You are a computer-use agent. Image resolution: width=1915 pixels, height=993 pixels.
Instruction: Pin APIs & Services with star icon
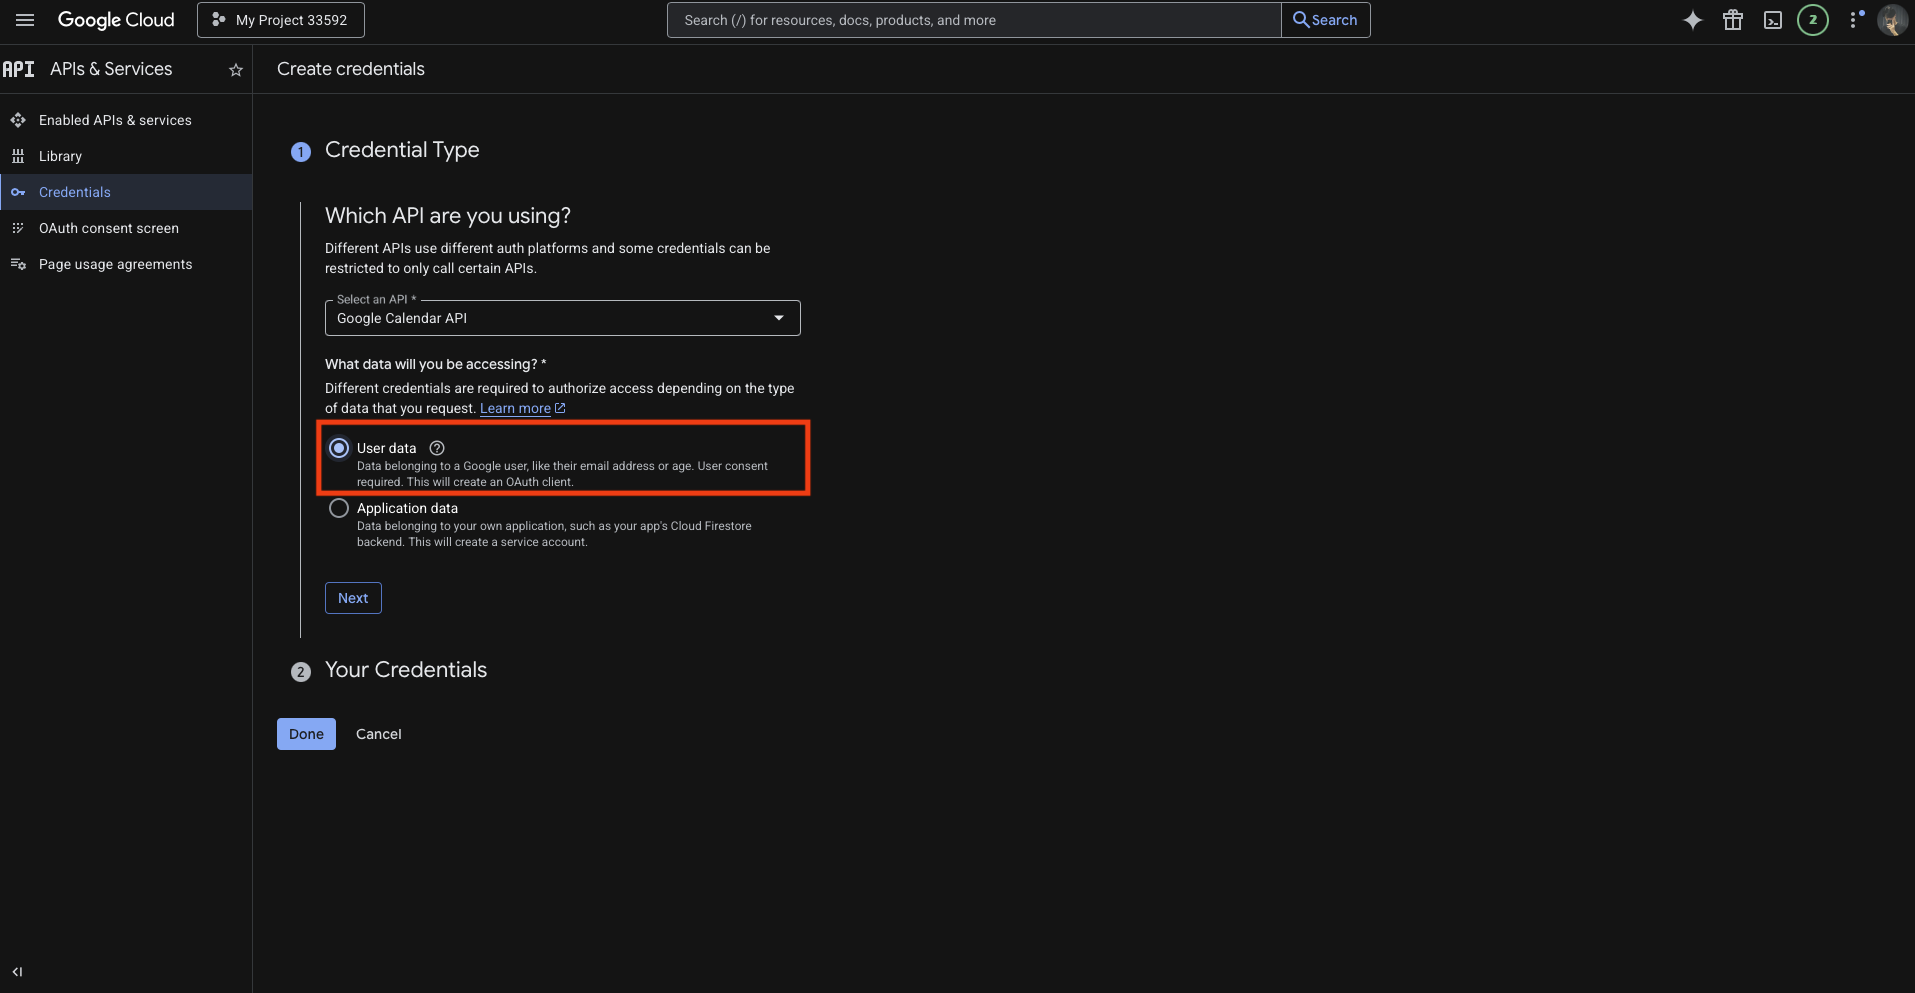click(x=236, y=70)
